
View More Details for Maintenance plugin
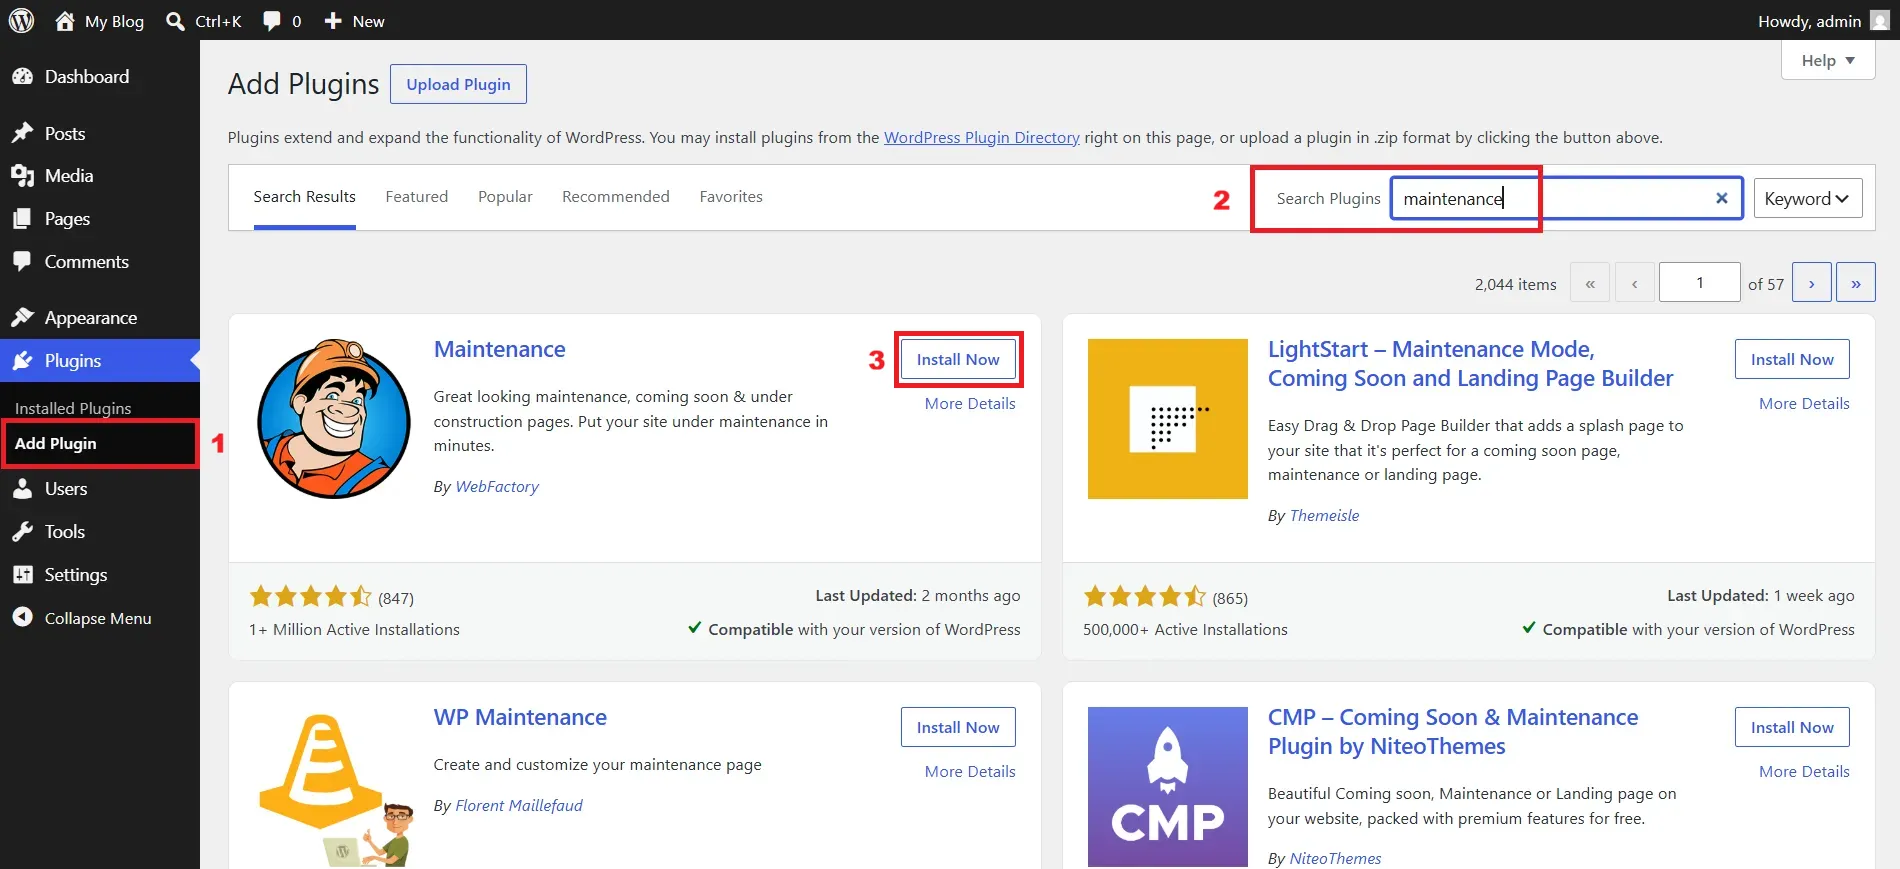970,404
